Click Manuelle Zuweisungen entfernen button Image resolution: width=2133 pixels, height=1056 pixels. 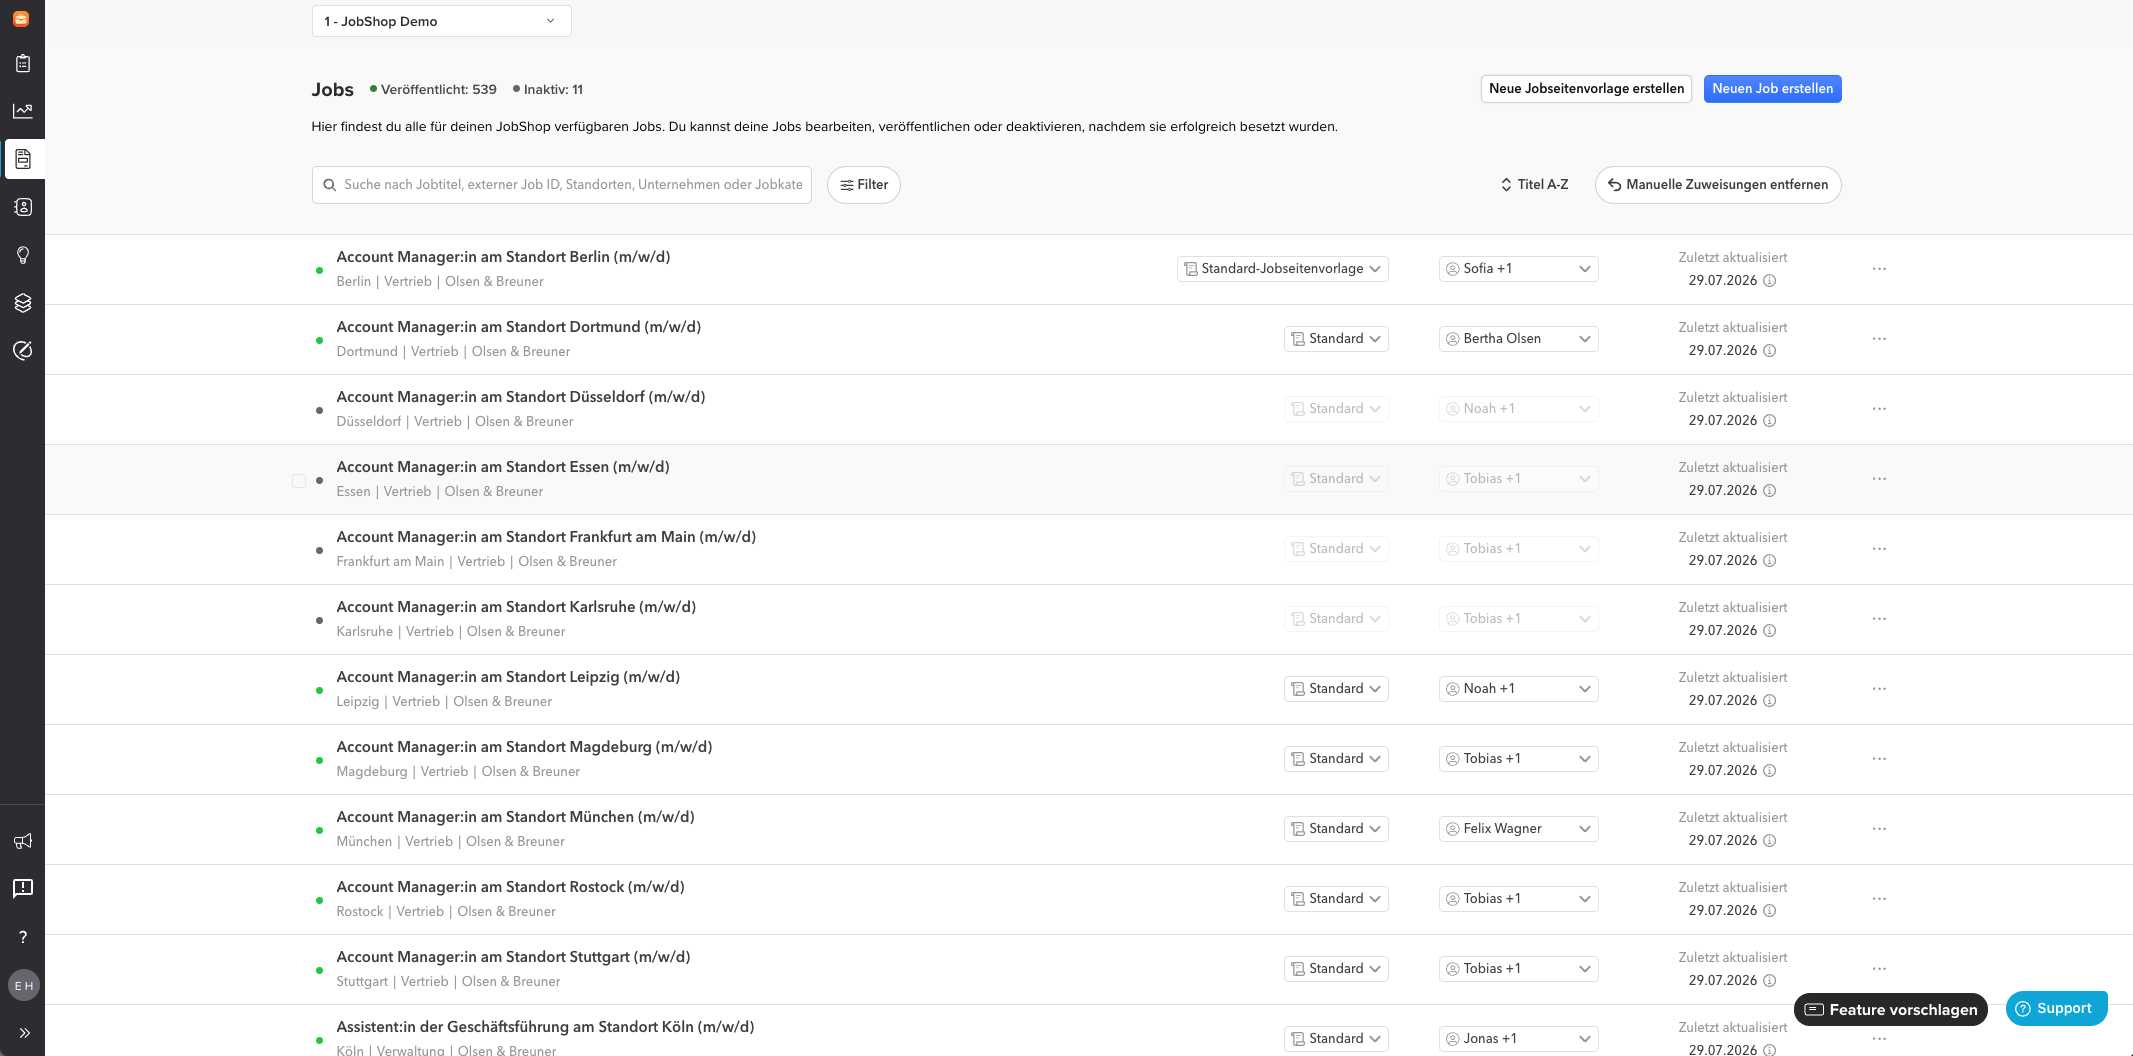pyautogui.click(x=1718, y=185)
